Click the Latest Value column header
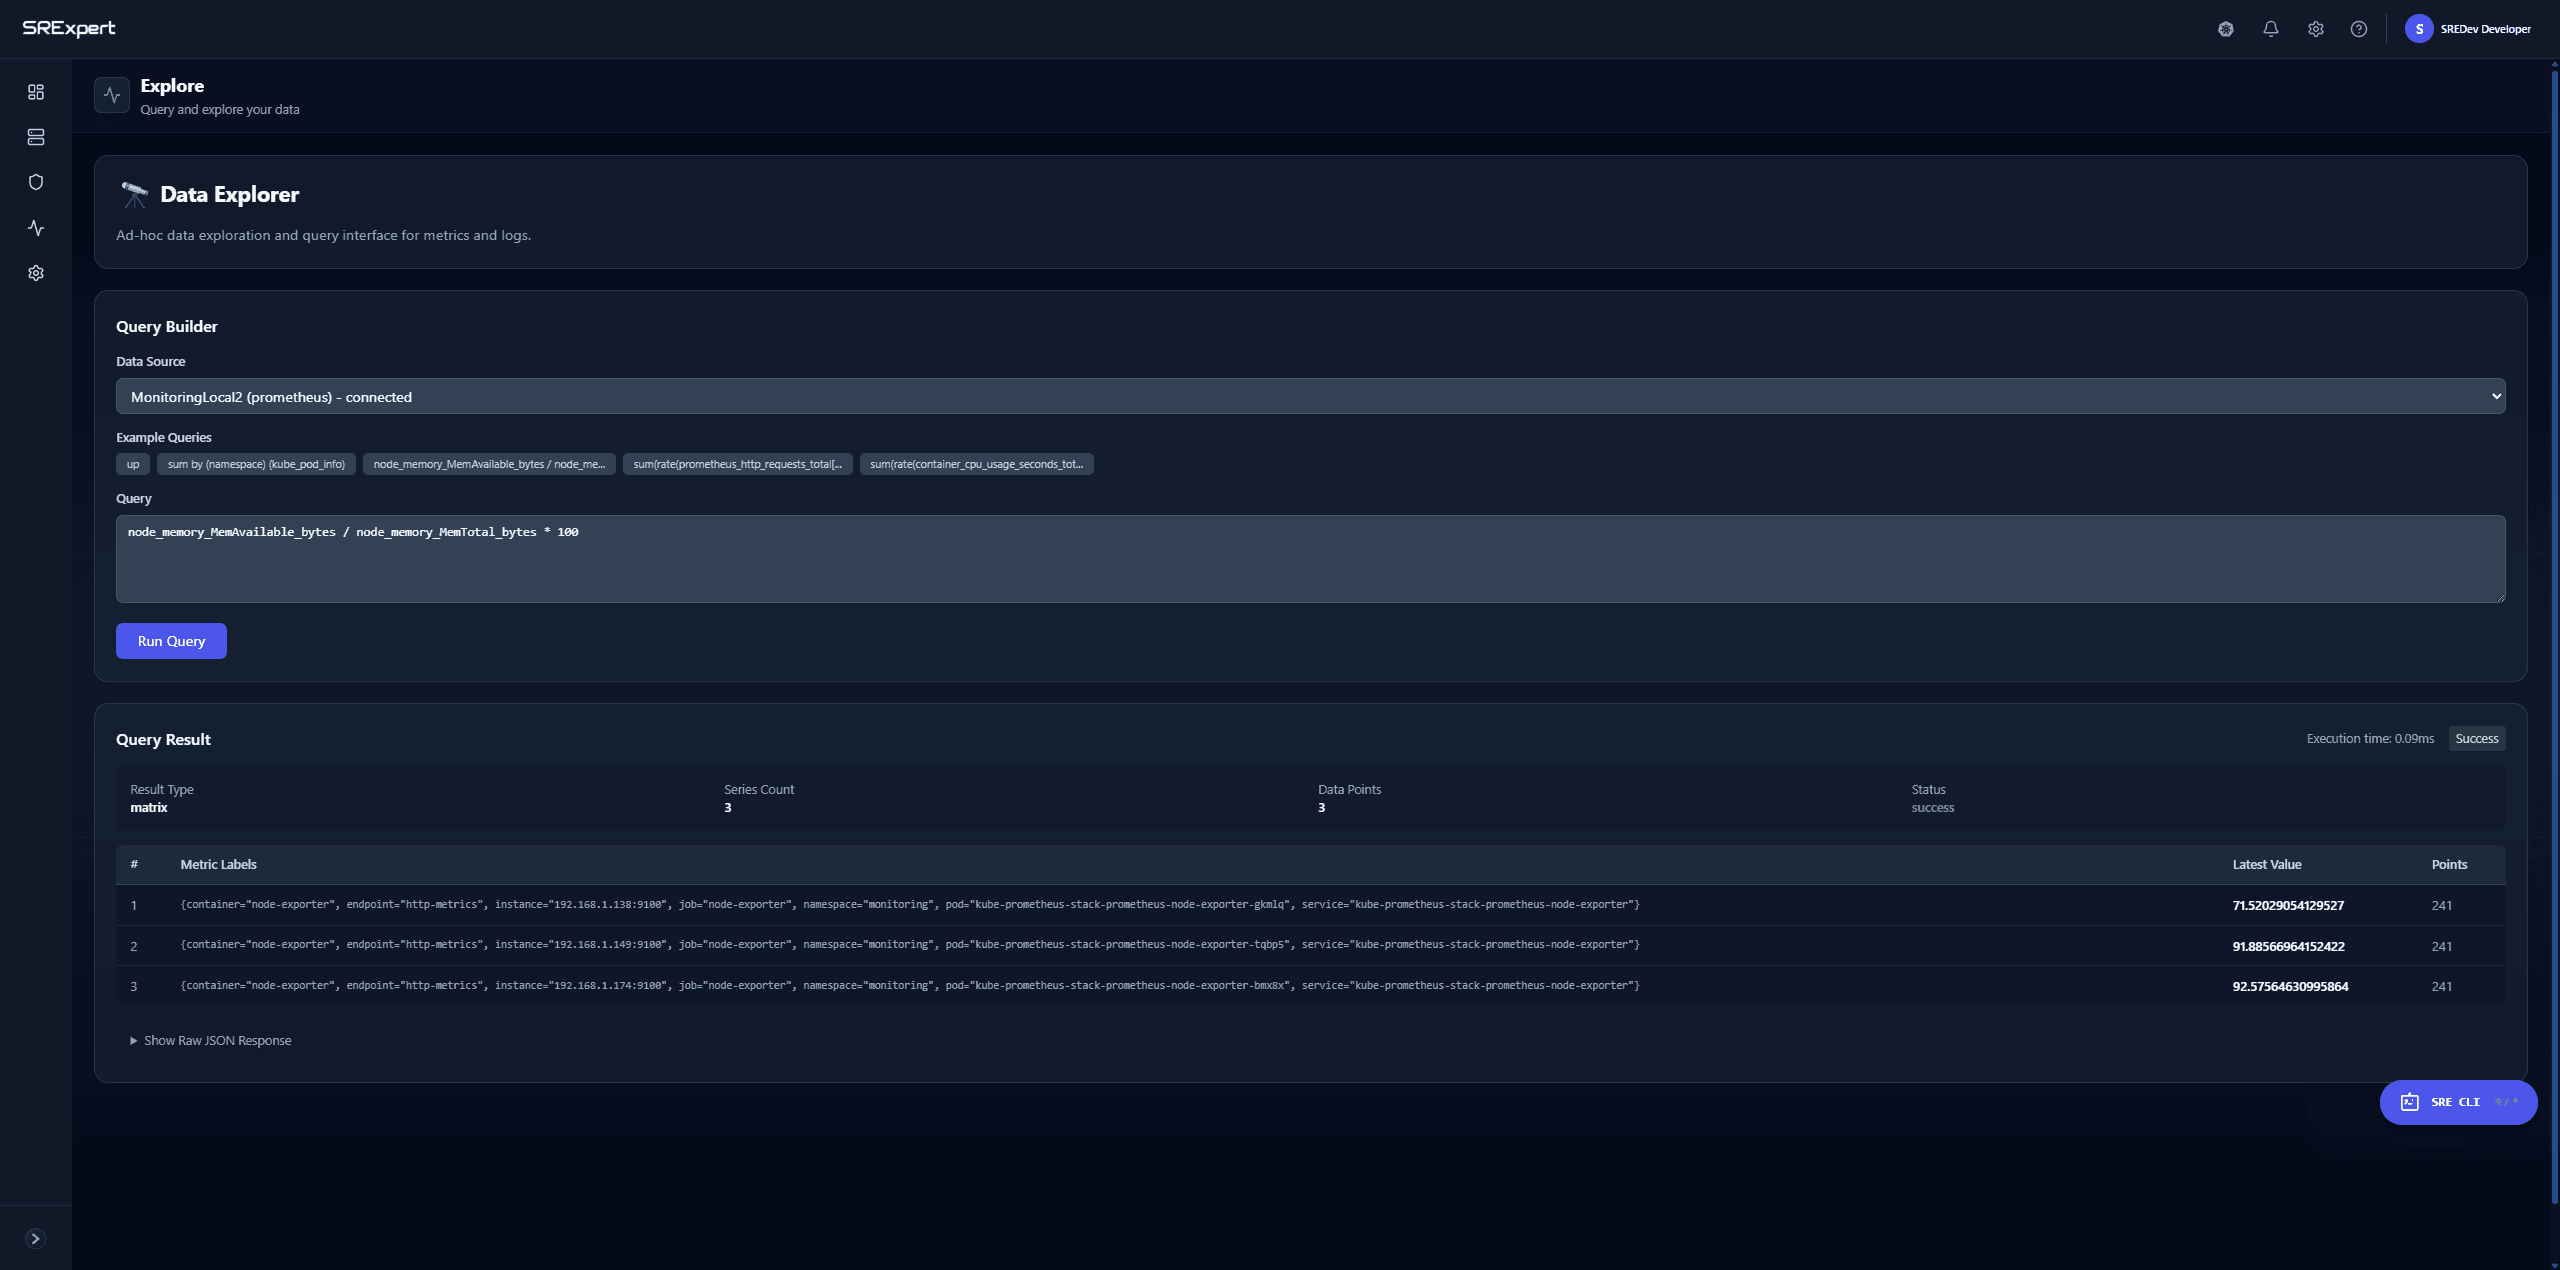2560x1270 pixels. coord(2267,865)
